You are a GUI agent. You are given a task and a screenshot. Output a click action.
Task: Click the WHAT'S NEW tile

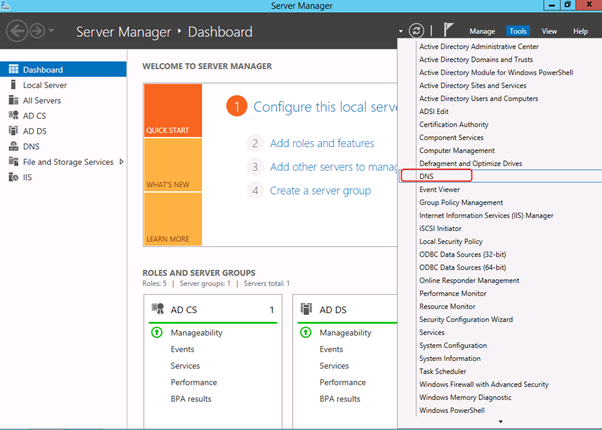[x=173, y=165]
